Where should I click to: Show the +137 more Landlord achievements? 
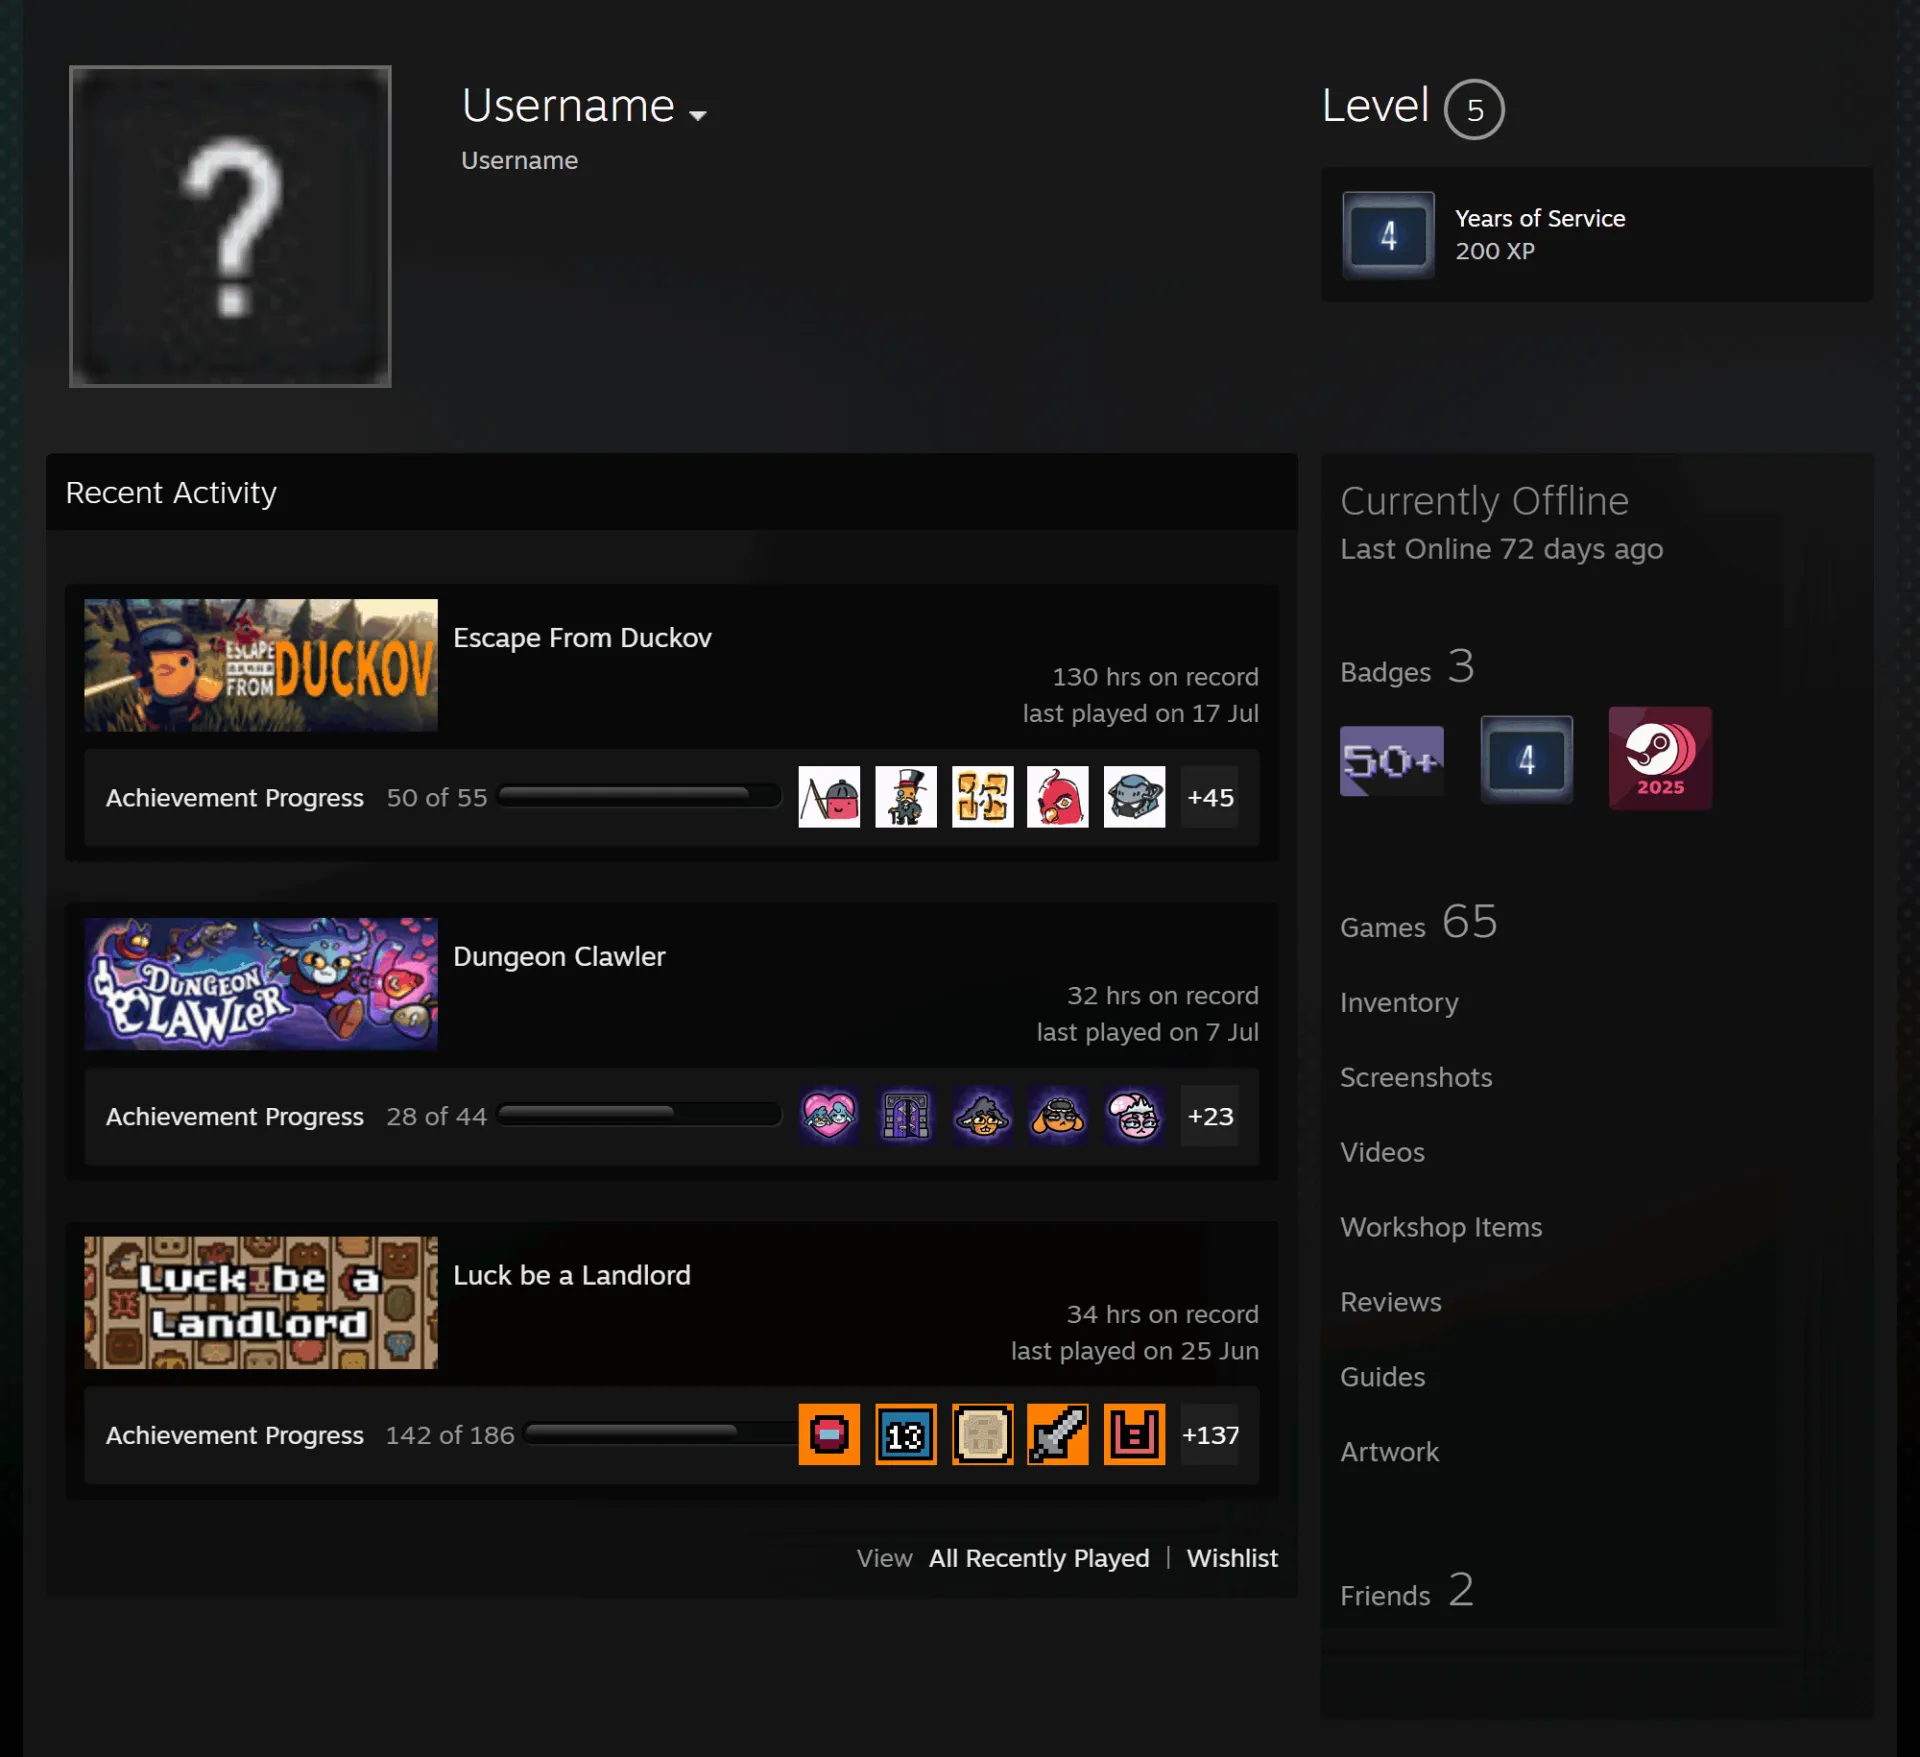pyautogui.click(x=1210, y=1434)
